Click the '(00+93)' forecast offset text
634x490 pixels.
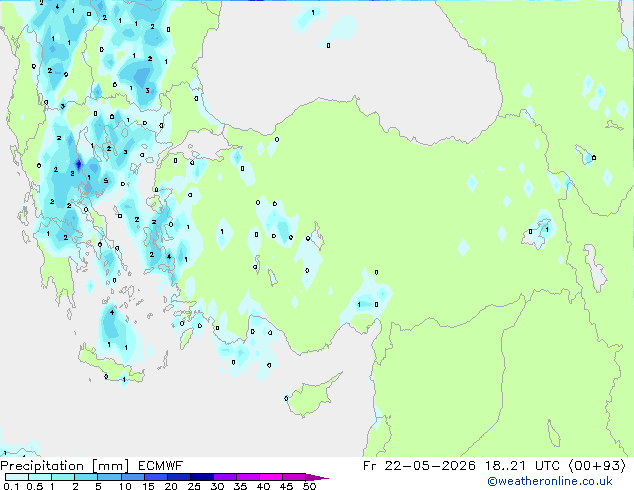click(597, 466)
